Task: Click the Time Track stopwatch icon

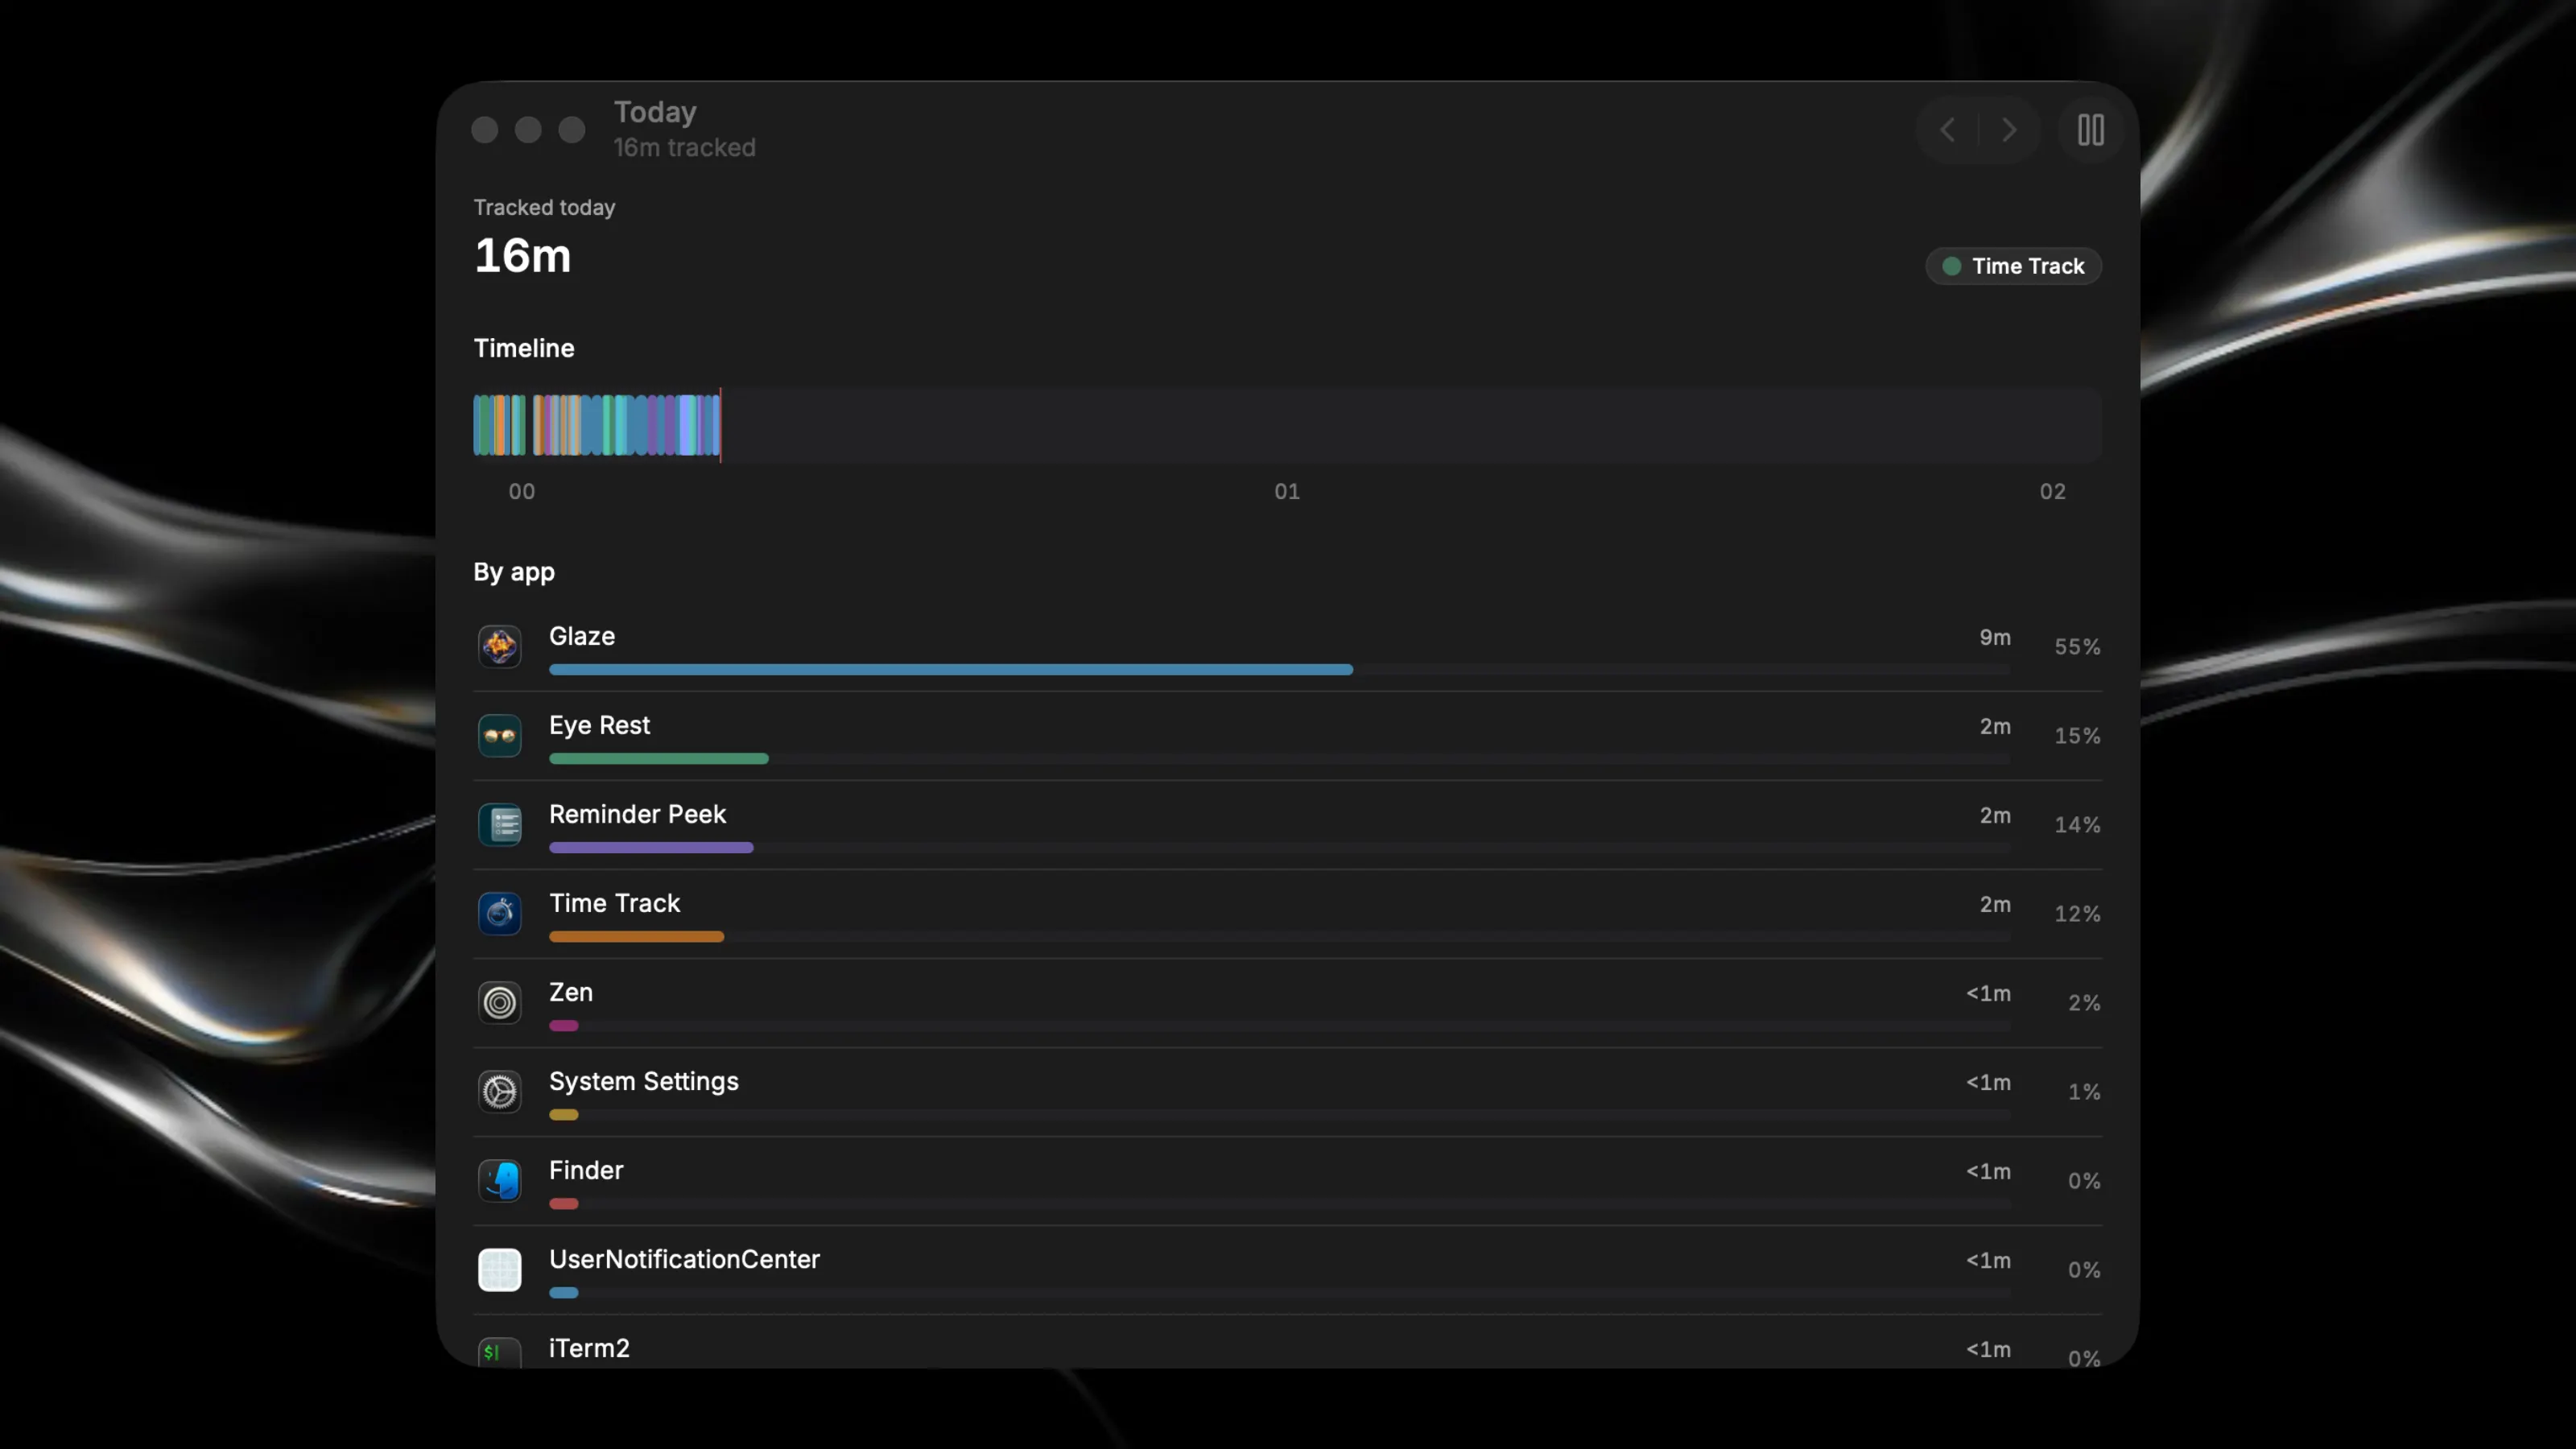Action: pos(499,913)
